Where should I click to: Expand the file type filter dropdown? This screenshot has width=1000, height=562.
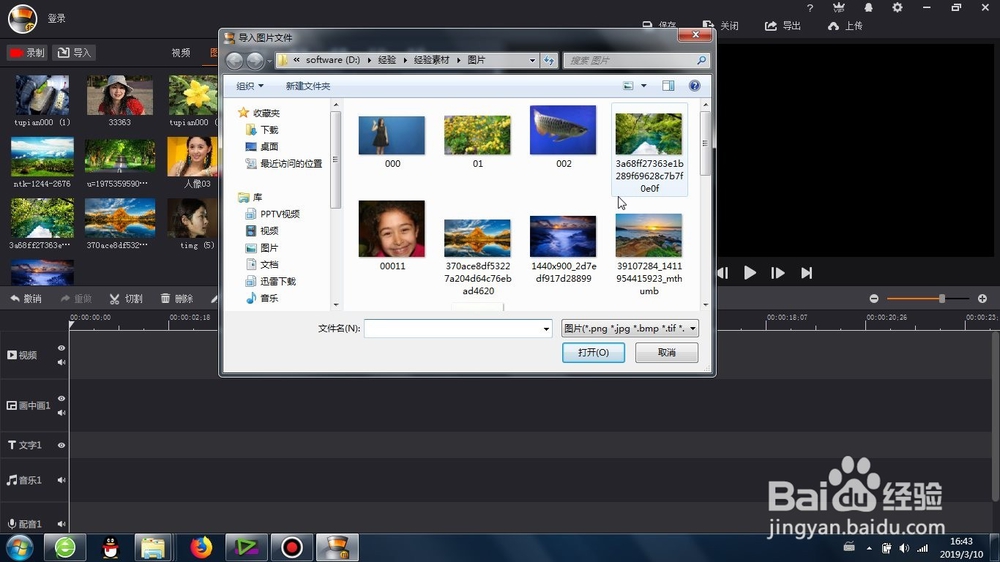(x=693, y=329)
